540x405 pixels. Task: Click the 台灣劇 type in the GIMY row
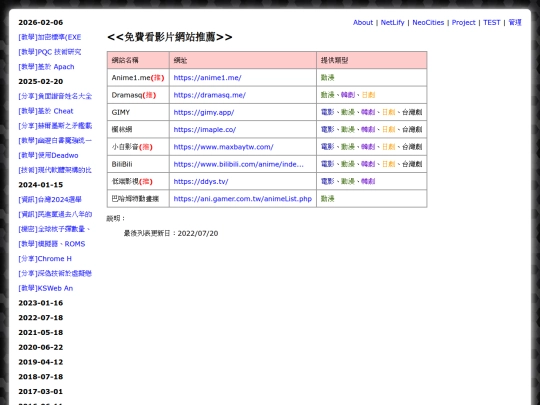point(412,112)
